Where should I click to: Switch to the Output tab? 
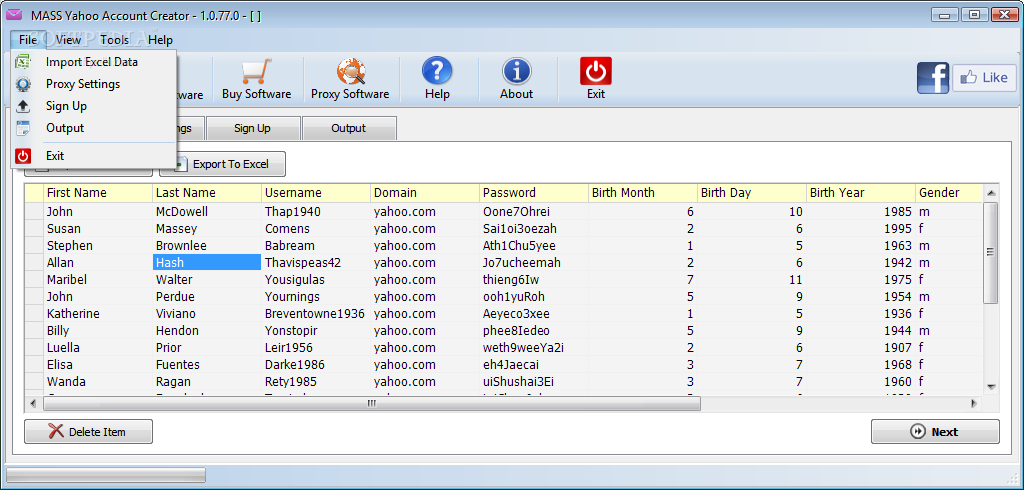click(349, 128)
